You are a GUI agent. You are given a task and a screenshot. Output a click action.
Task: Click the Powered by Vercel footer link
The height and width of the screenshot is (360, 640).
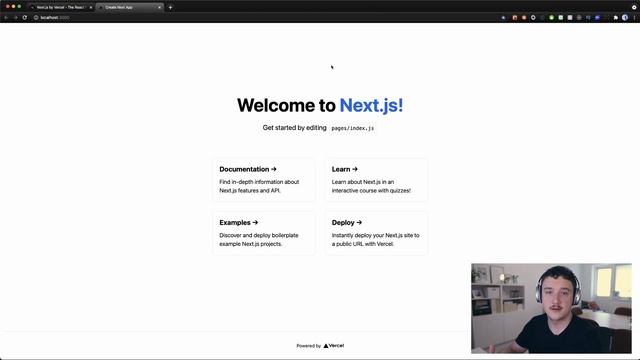[x=320, y=346]
